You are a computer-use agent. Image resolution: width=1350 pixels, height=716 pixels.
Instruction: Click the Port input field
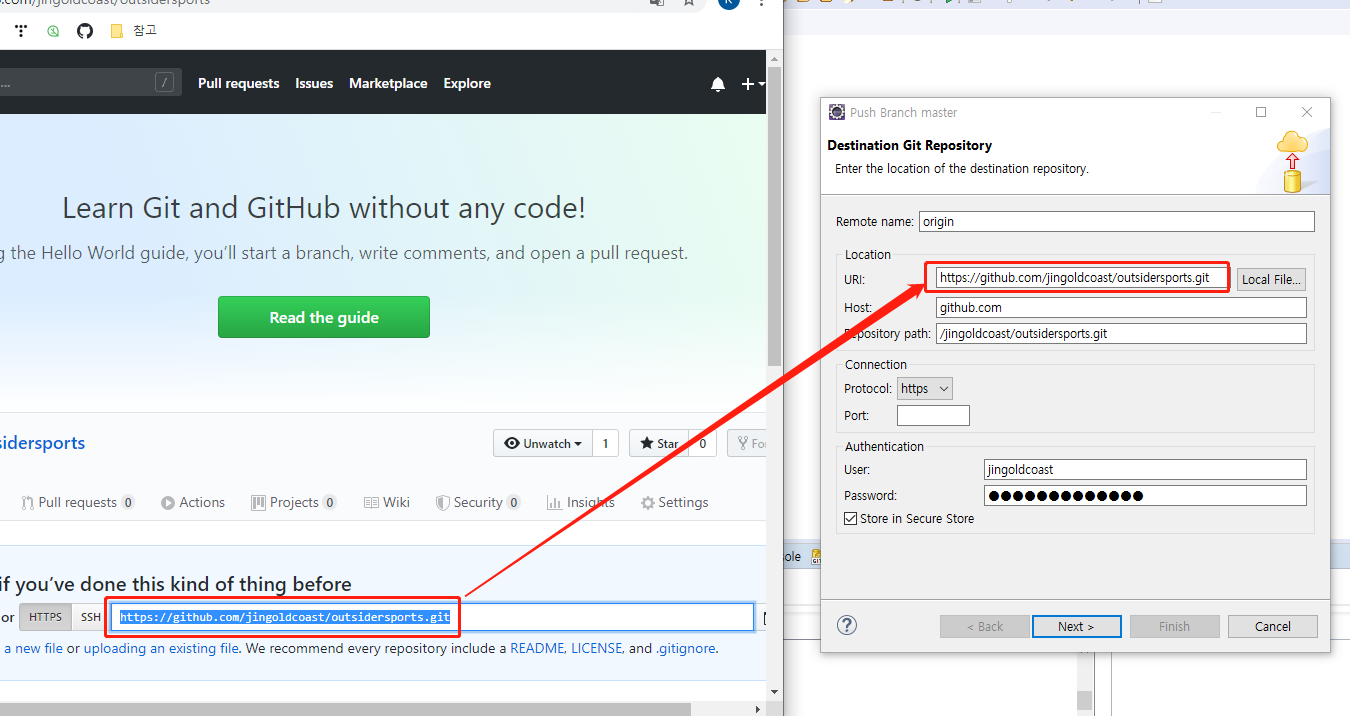[x=933, y=415]
